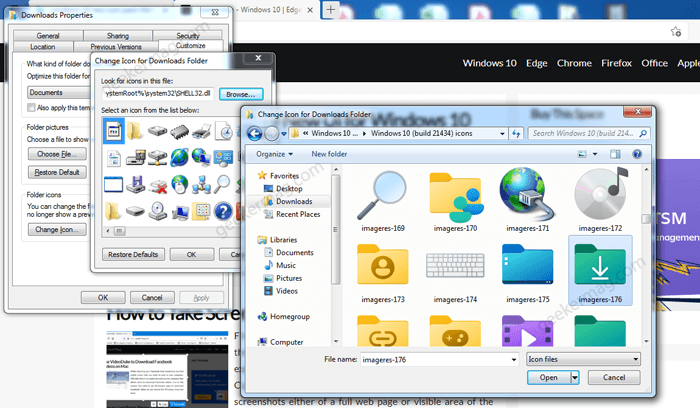Click the Forward arrow in file browser
700x408 pixels.
pyautogui.click(x=271, y=133)
